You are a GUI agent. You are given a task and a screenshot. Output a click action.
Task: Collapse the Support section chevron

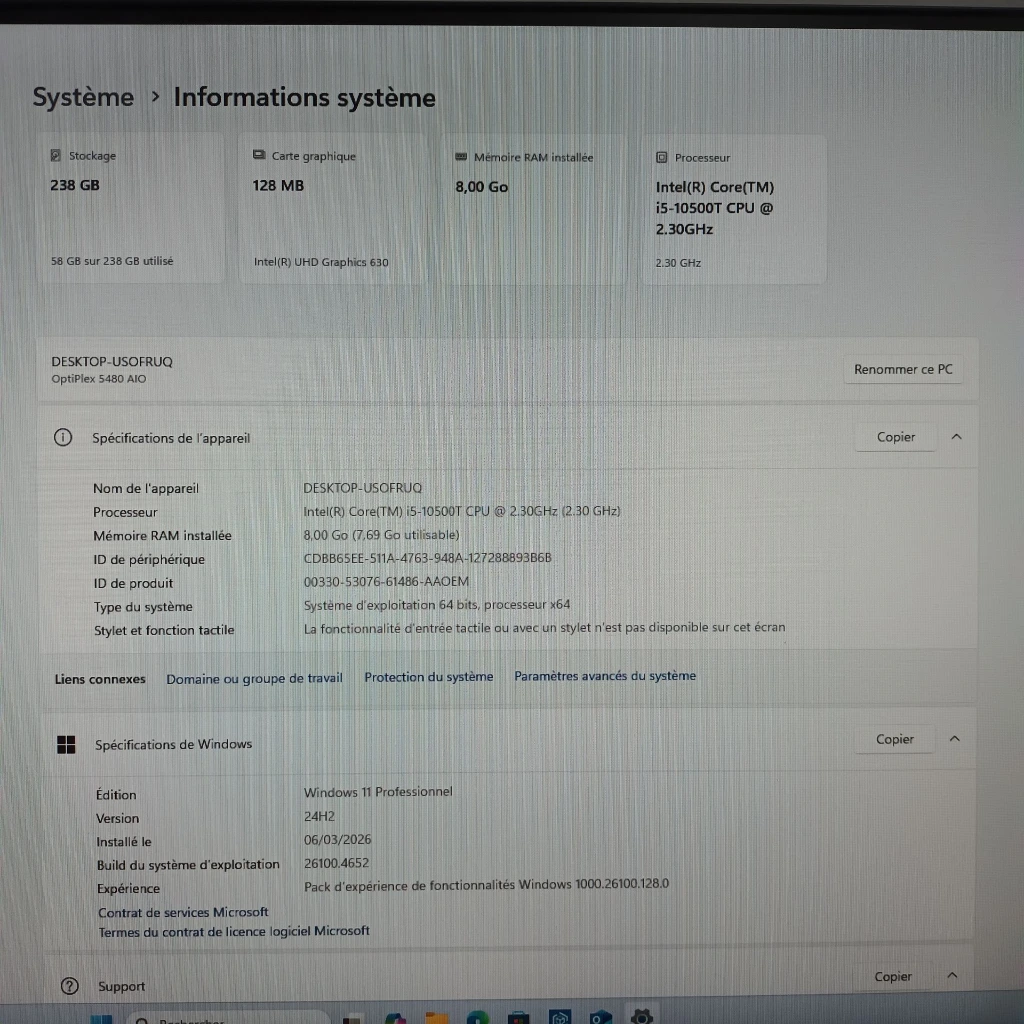[952, 976]
